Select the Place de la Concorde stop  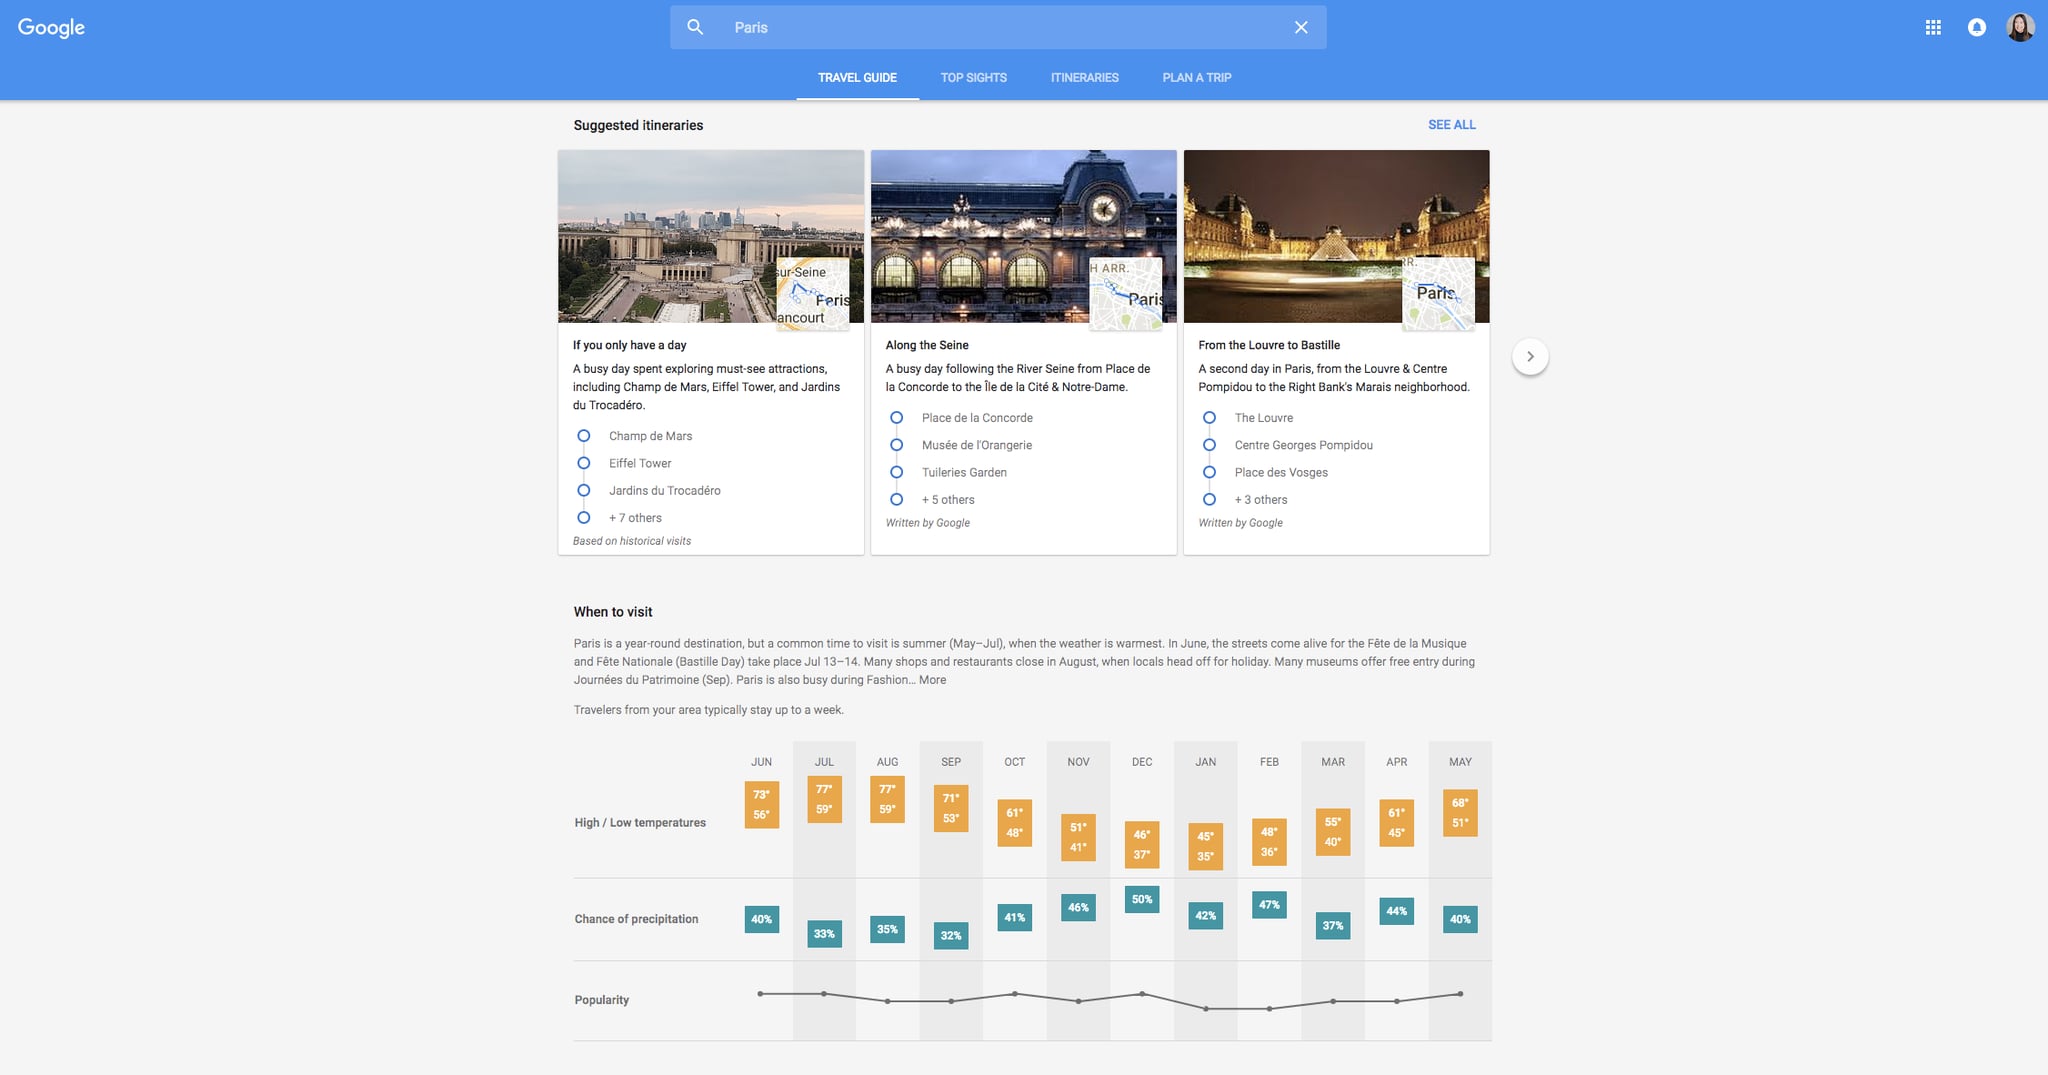click(977, 418)
